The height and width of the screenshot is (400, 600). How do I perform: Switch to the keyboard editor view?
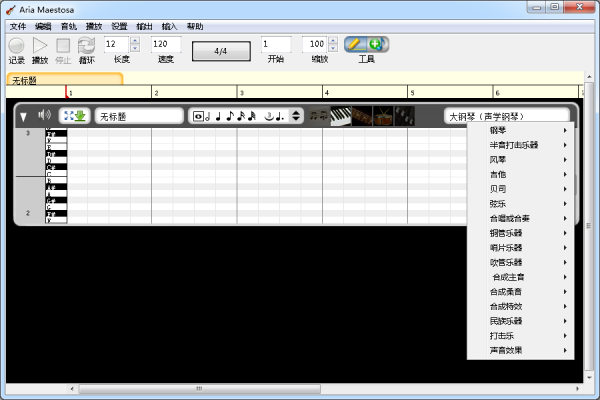(x=341, y=116)
